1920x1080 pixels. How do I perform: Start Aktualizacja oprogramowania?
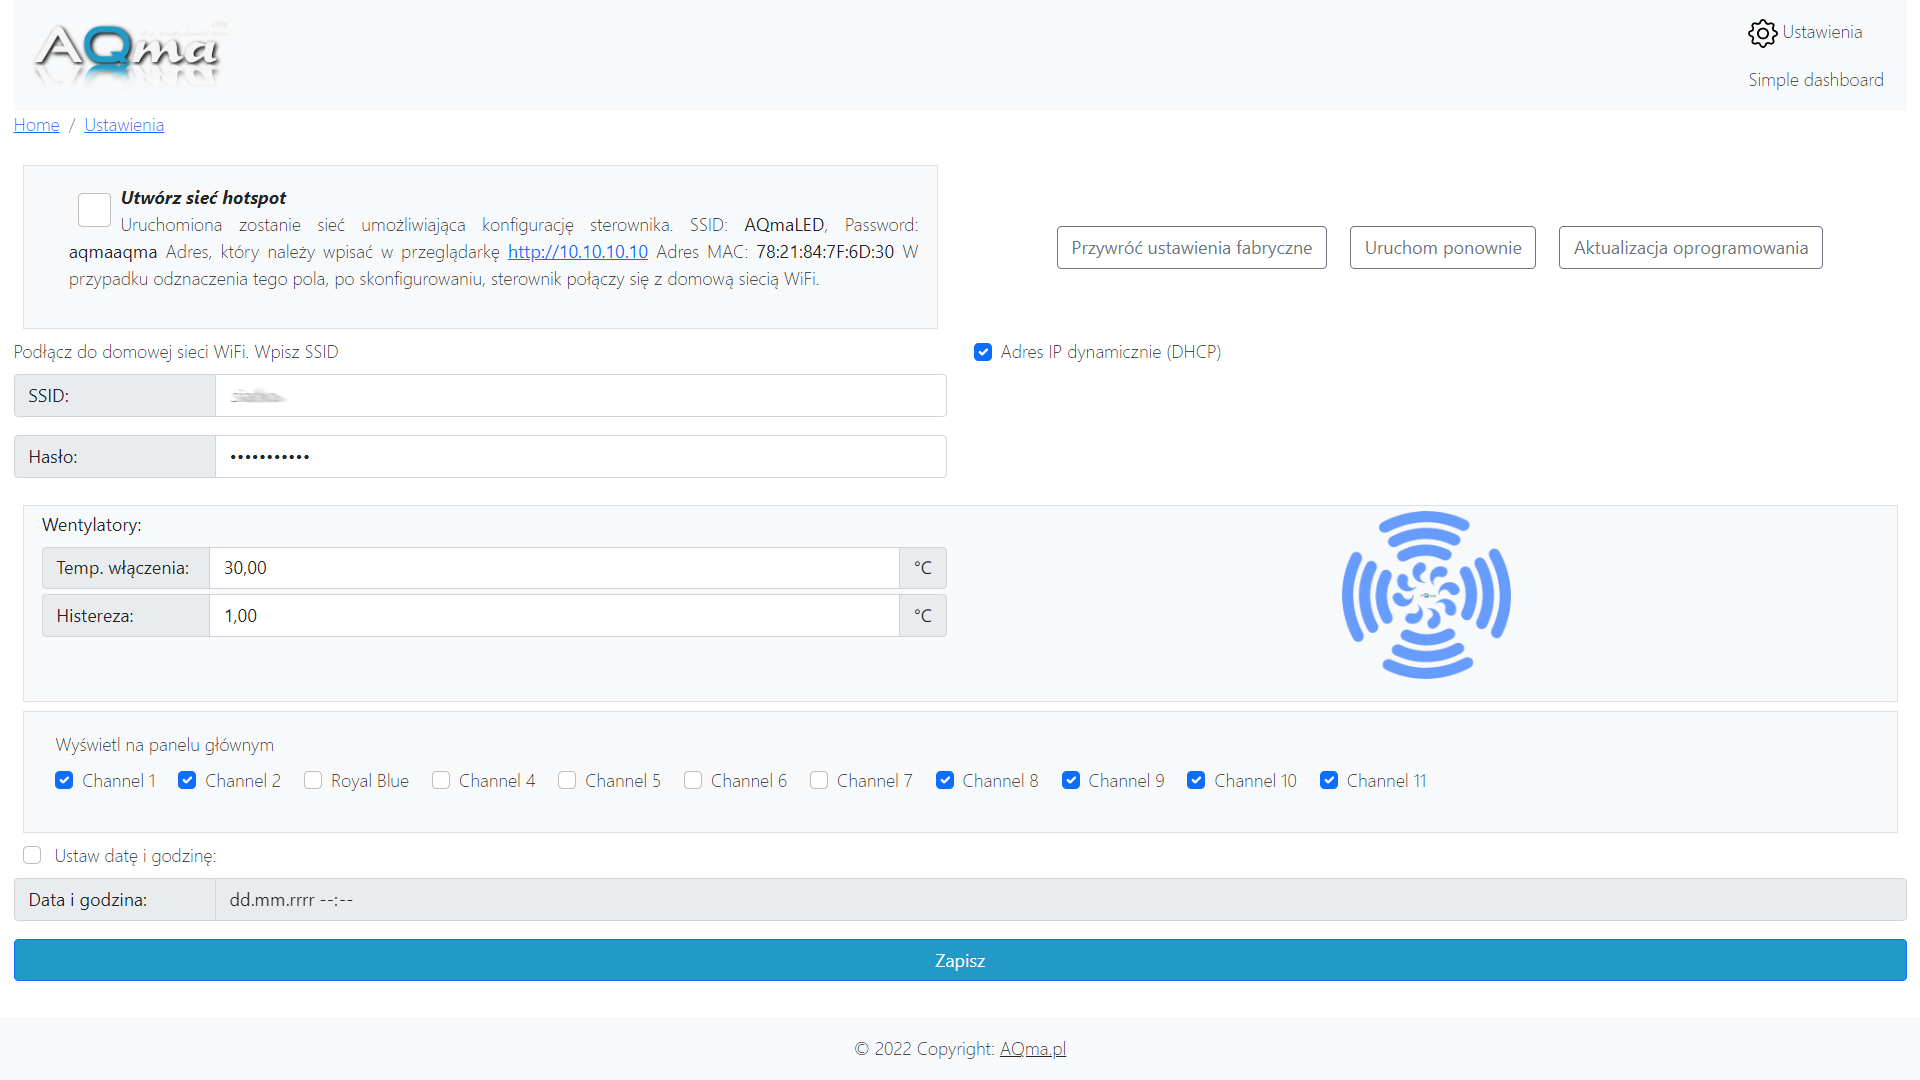1690,248
